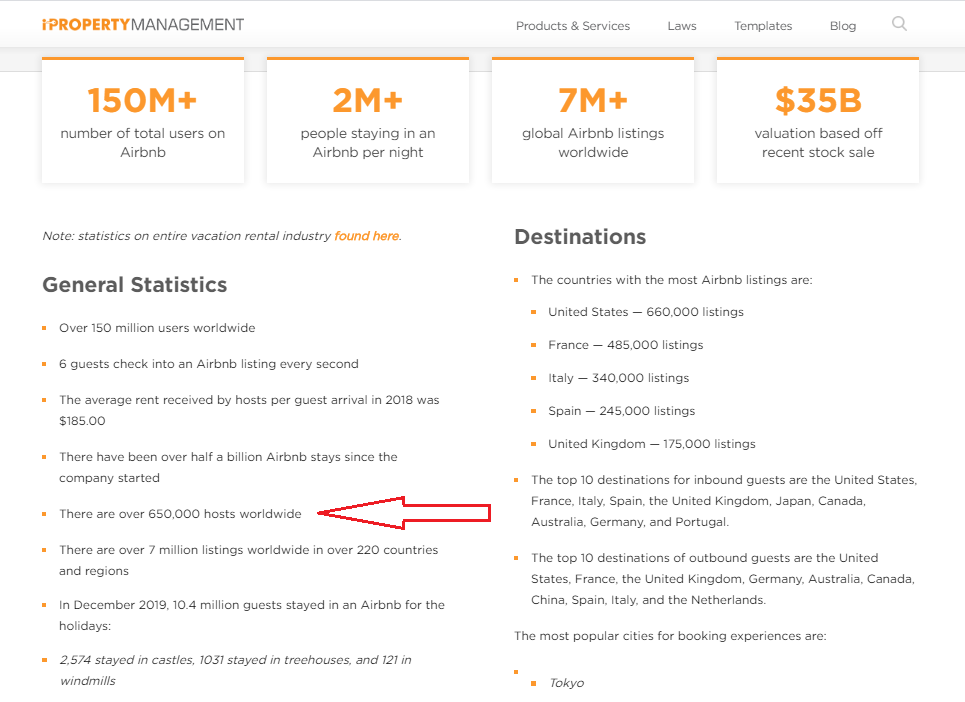
Task: Click the 650,000 hosts worldwide bullet
Action: pos(180,513)
